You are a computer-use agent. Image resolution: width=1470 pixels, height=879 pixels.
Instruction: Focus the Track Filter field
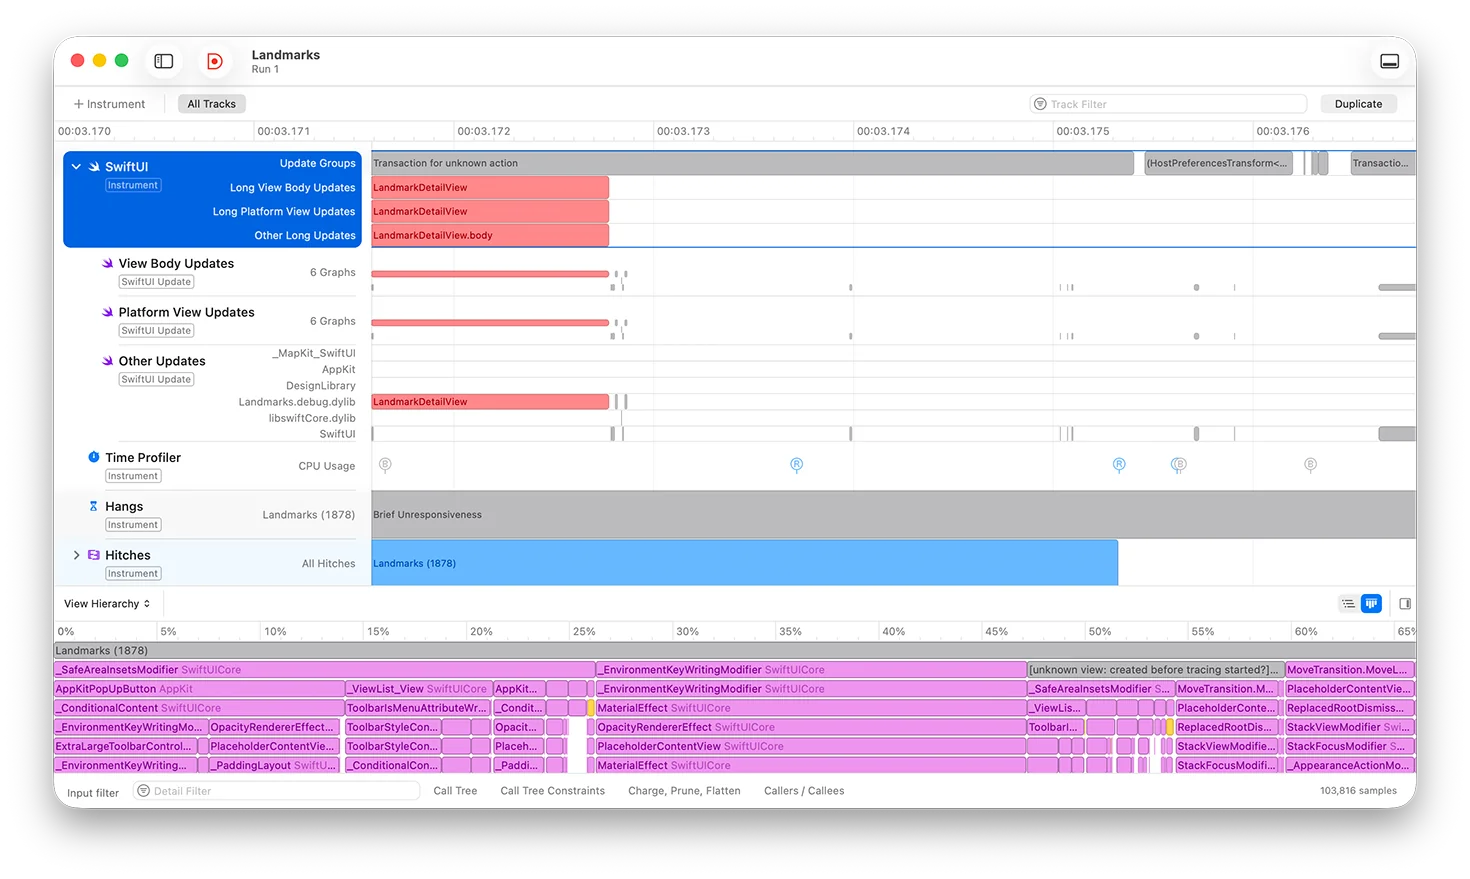[1168, 104]
